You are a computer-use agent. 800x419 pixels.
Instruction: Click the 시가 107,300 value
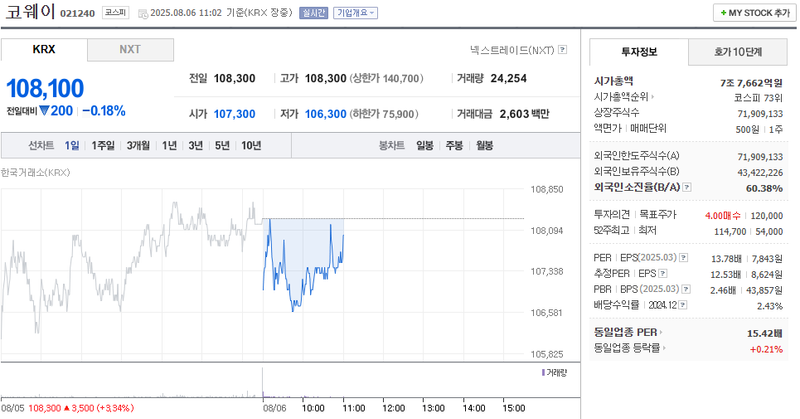234,114
